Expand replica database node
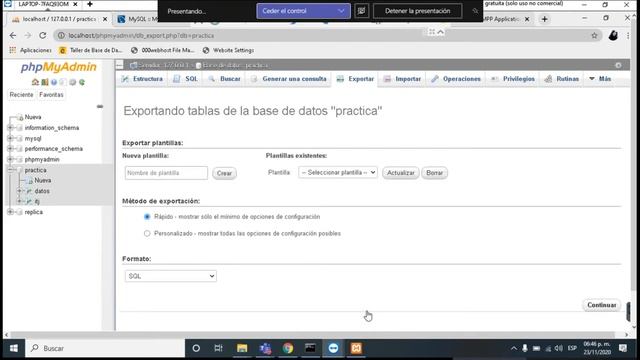 click(10, 212)
